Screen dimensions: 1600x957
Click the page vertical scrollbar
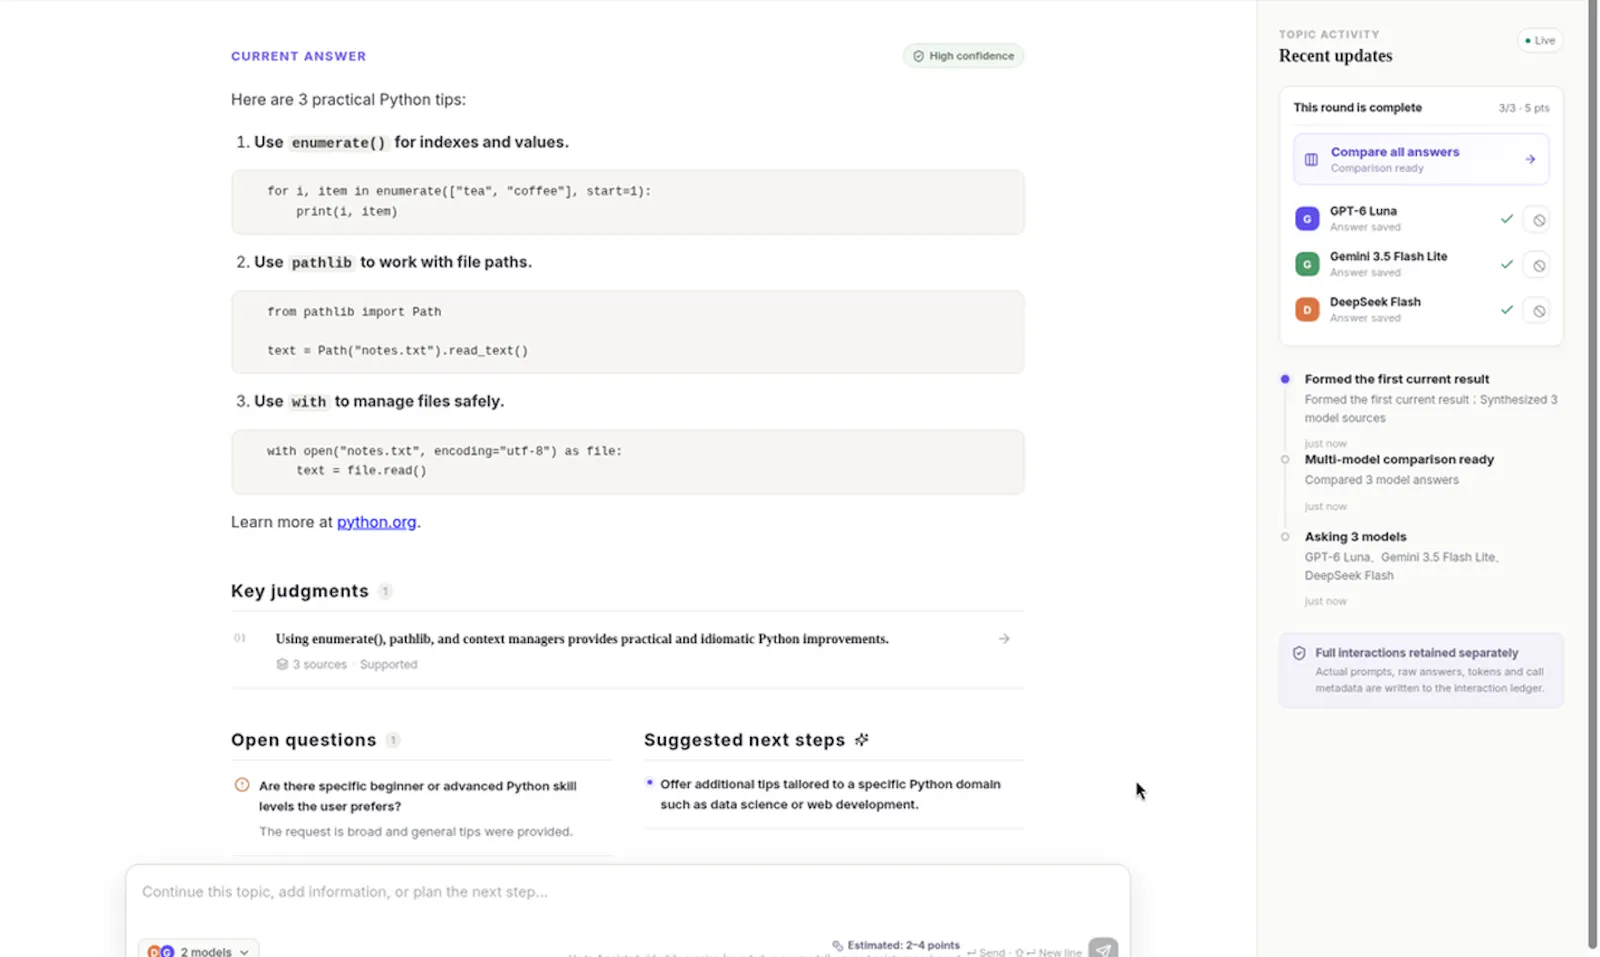[x=1592, y=475]
